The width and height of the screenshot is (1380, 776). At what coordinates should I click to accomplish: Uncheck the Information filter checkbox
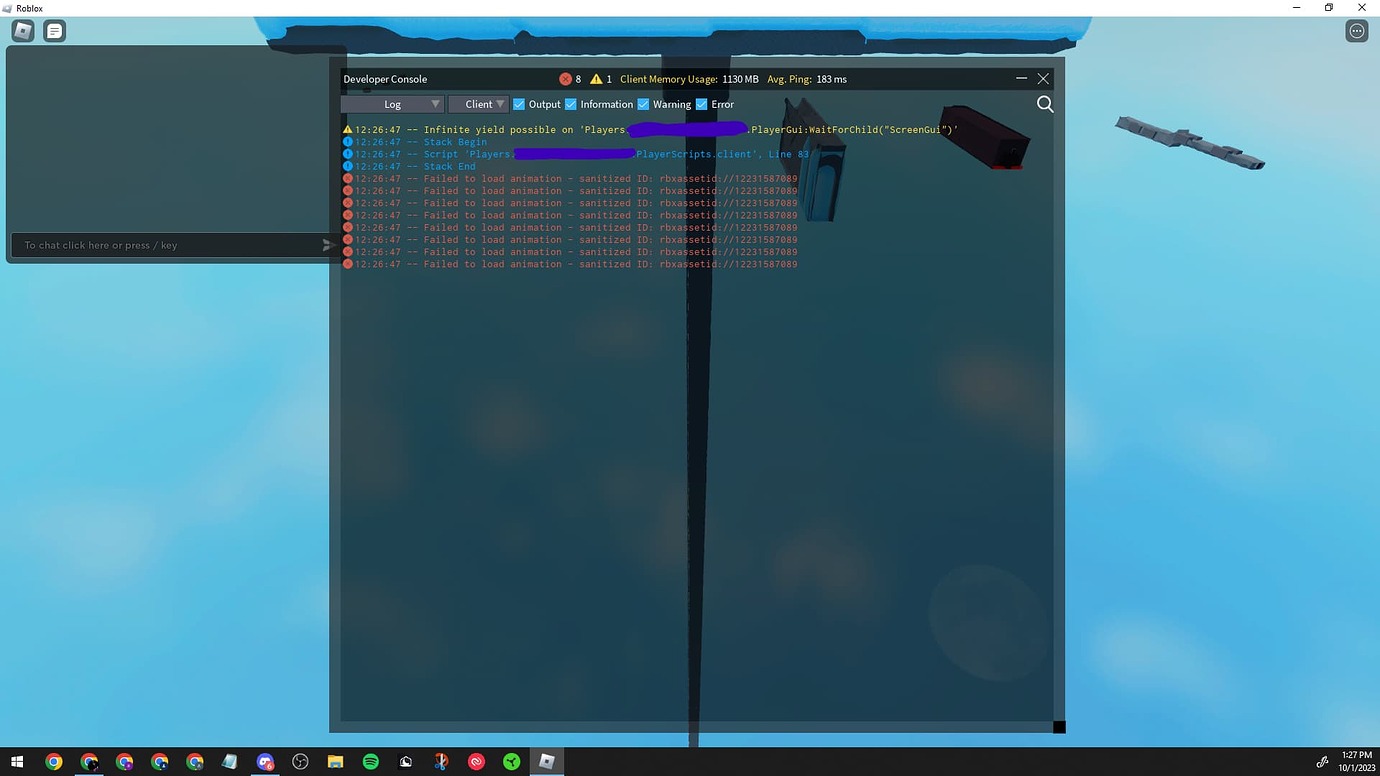tap(571, 104)
